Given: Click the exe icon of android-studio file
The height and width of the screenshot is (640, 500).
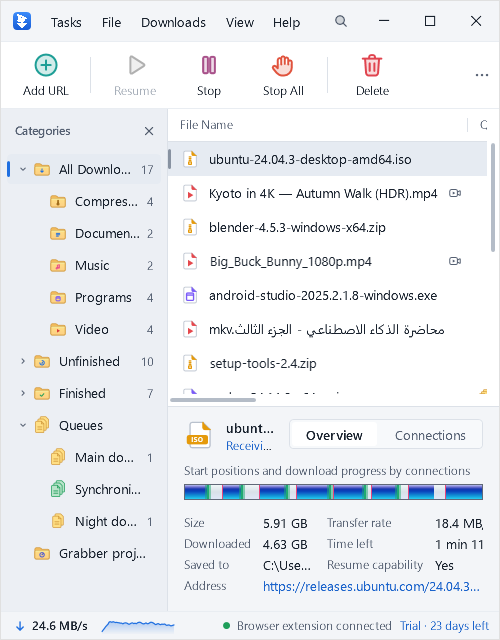Looking at the screenshot, I should click(x=190, y=295).
